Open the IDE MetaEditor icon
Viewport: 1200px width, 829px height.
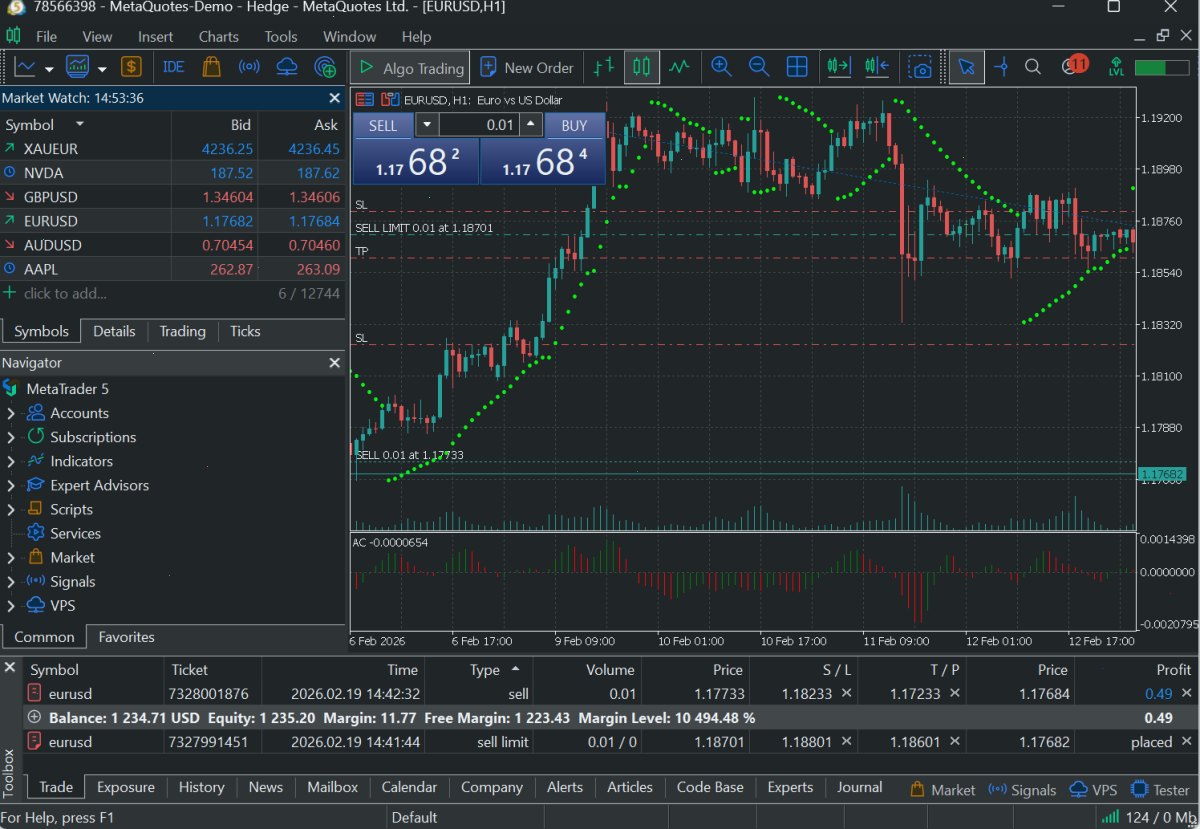[173, 67]
